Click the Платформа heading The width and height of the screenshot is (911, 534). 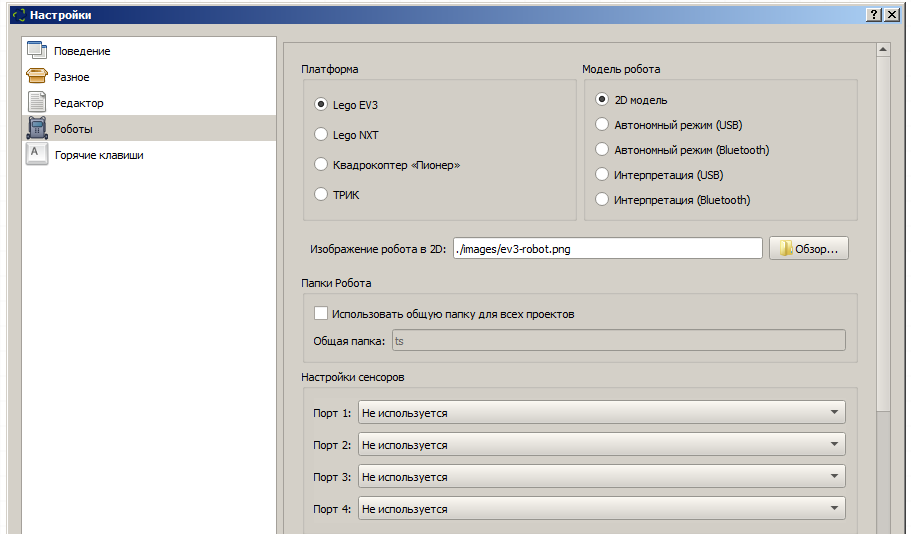329,69
